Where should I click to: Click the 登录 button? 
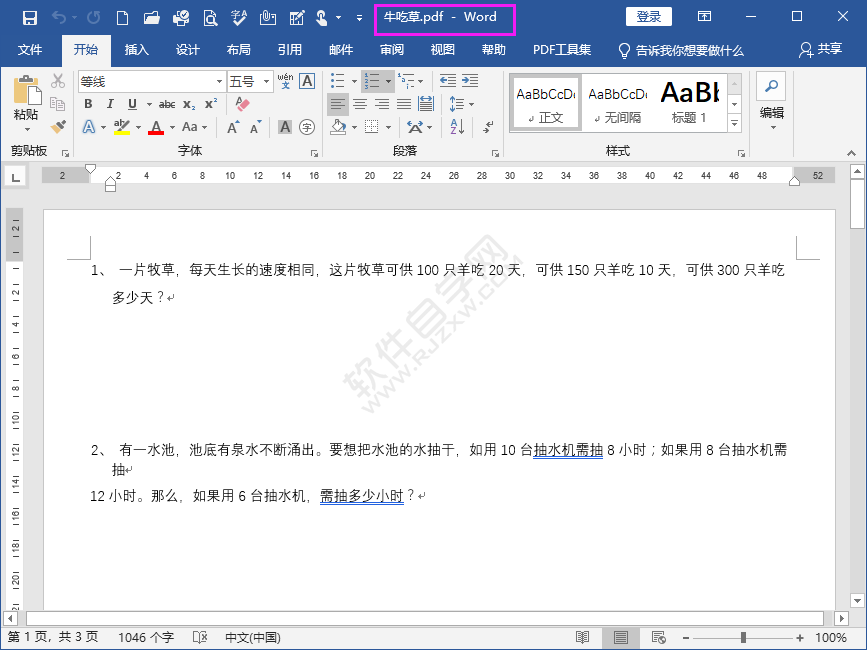coord(648,16)
